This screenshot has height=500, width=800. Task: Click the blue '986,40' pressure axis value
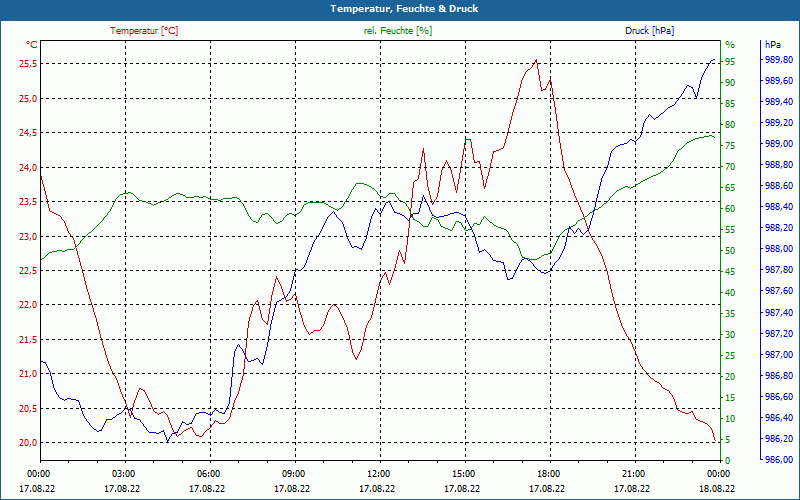pos(779,417)
